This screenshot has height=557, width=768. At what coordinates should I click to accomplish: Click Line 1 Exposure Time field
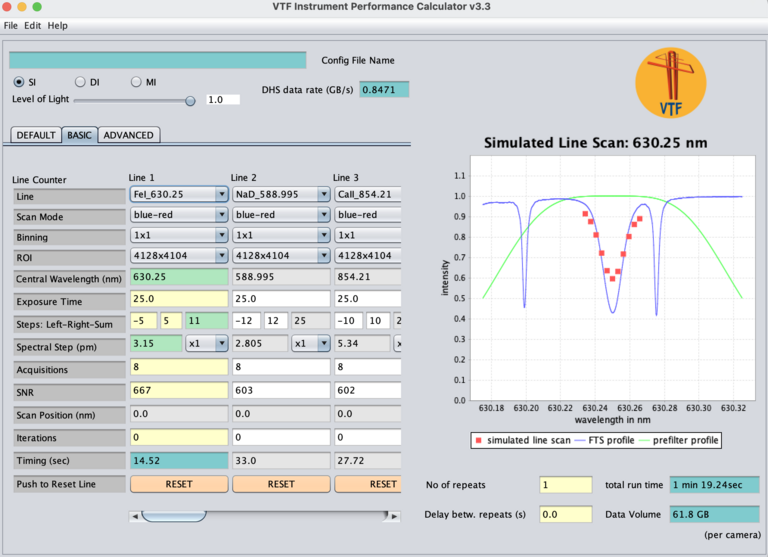tap(179, 299)
